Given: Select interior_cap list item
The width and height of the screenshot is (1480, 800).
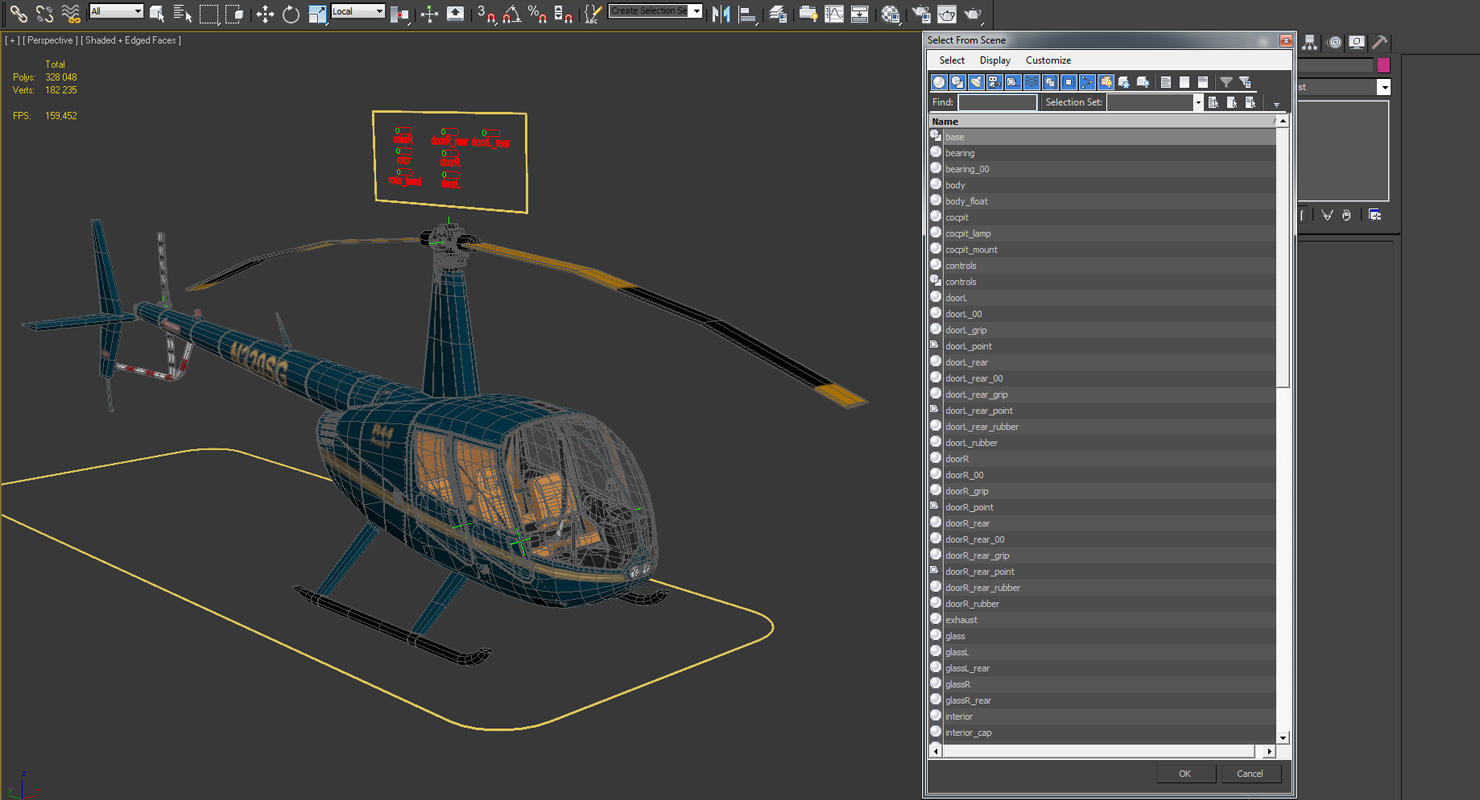Looking at the screenshot, I should click(1103, 733).
